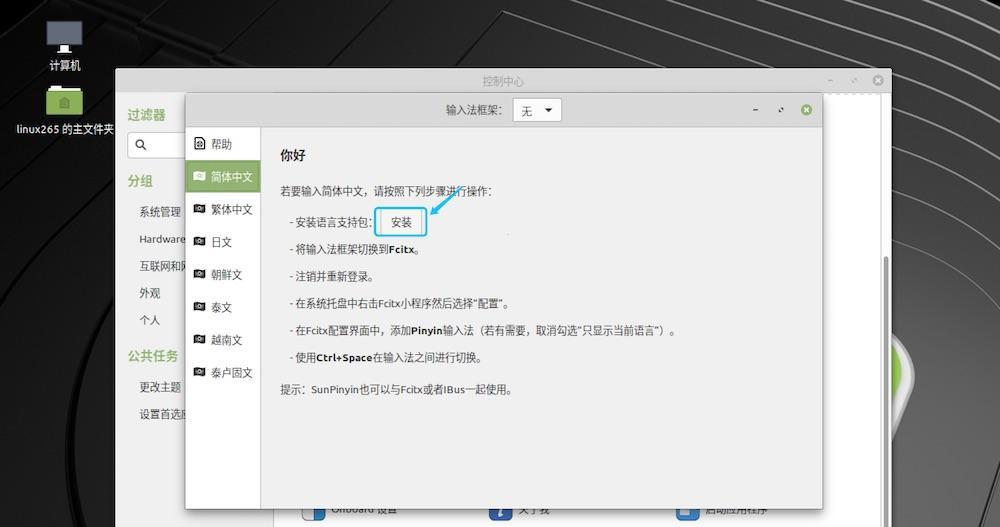The image size is (1000, 527).
Task: Switch to 朝鲜文 input method page
Action: [x=223, y=274]
